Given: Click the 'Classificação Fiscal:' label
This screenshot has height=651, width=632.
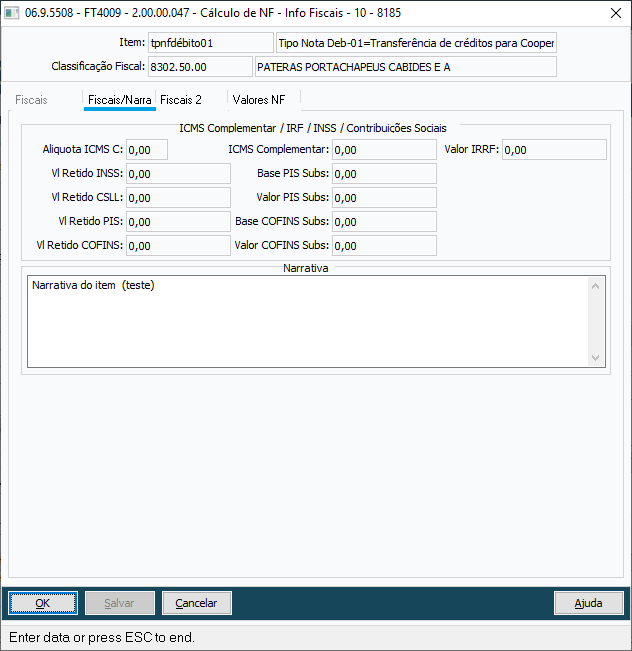Looking at the screenshot, I should point(98,66).
